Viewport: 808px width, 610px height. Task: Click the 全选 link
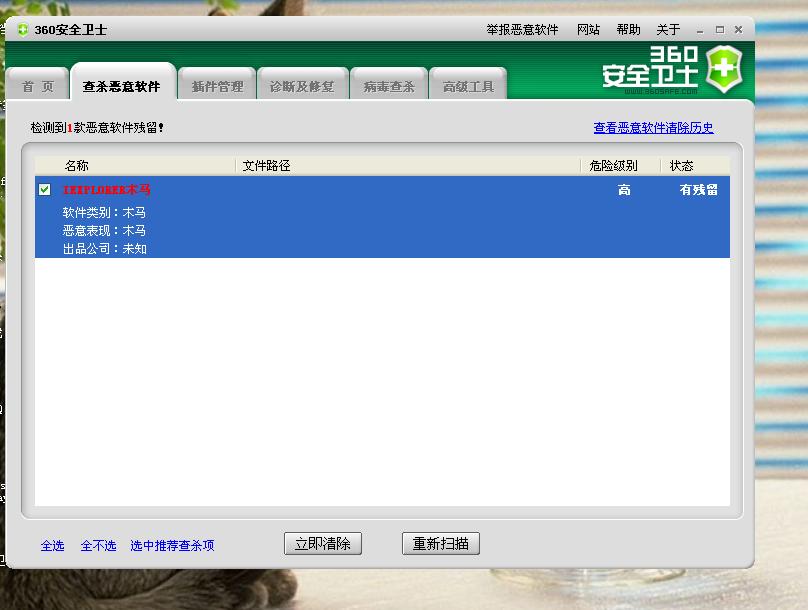click(x=53, y=545)
